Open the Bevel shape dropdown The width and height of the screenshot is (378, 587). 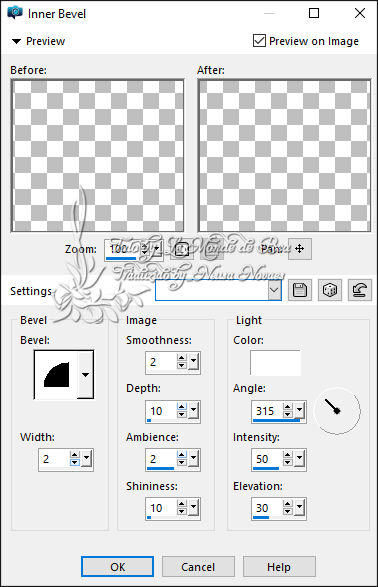85,375
